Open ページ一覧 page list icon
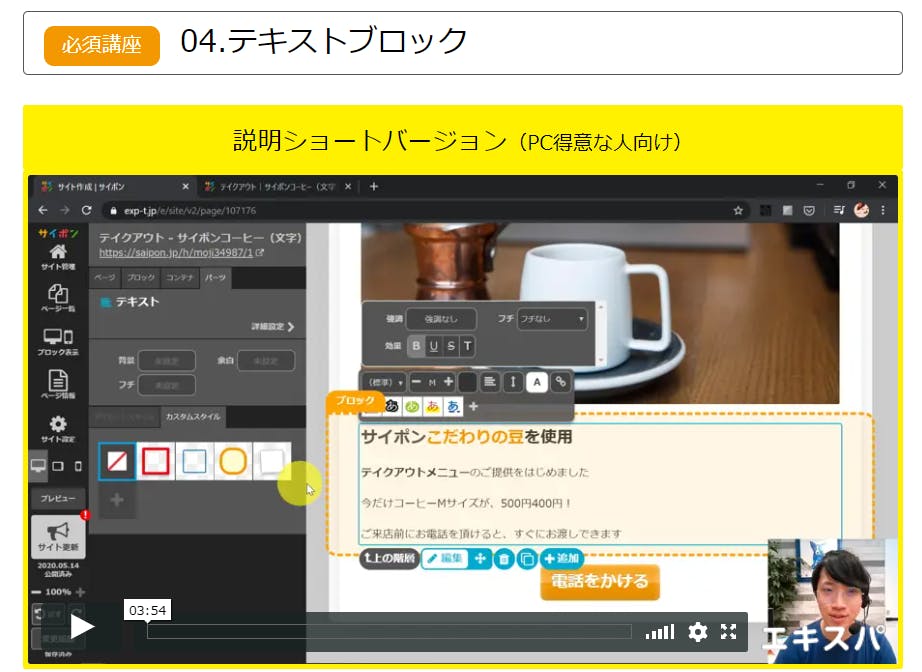 [58, 297]
